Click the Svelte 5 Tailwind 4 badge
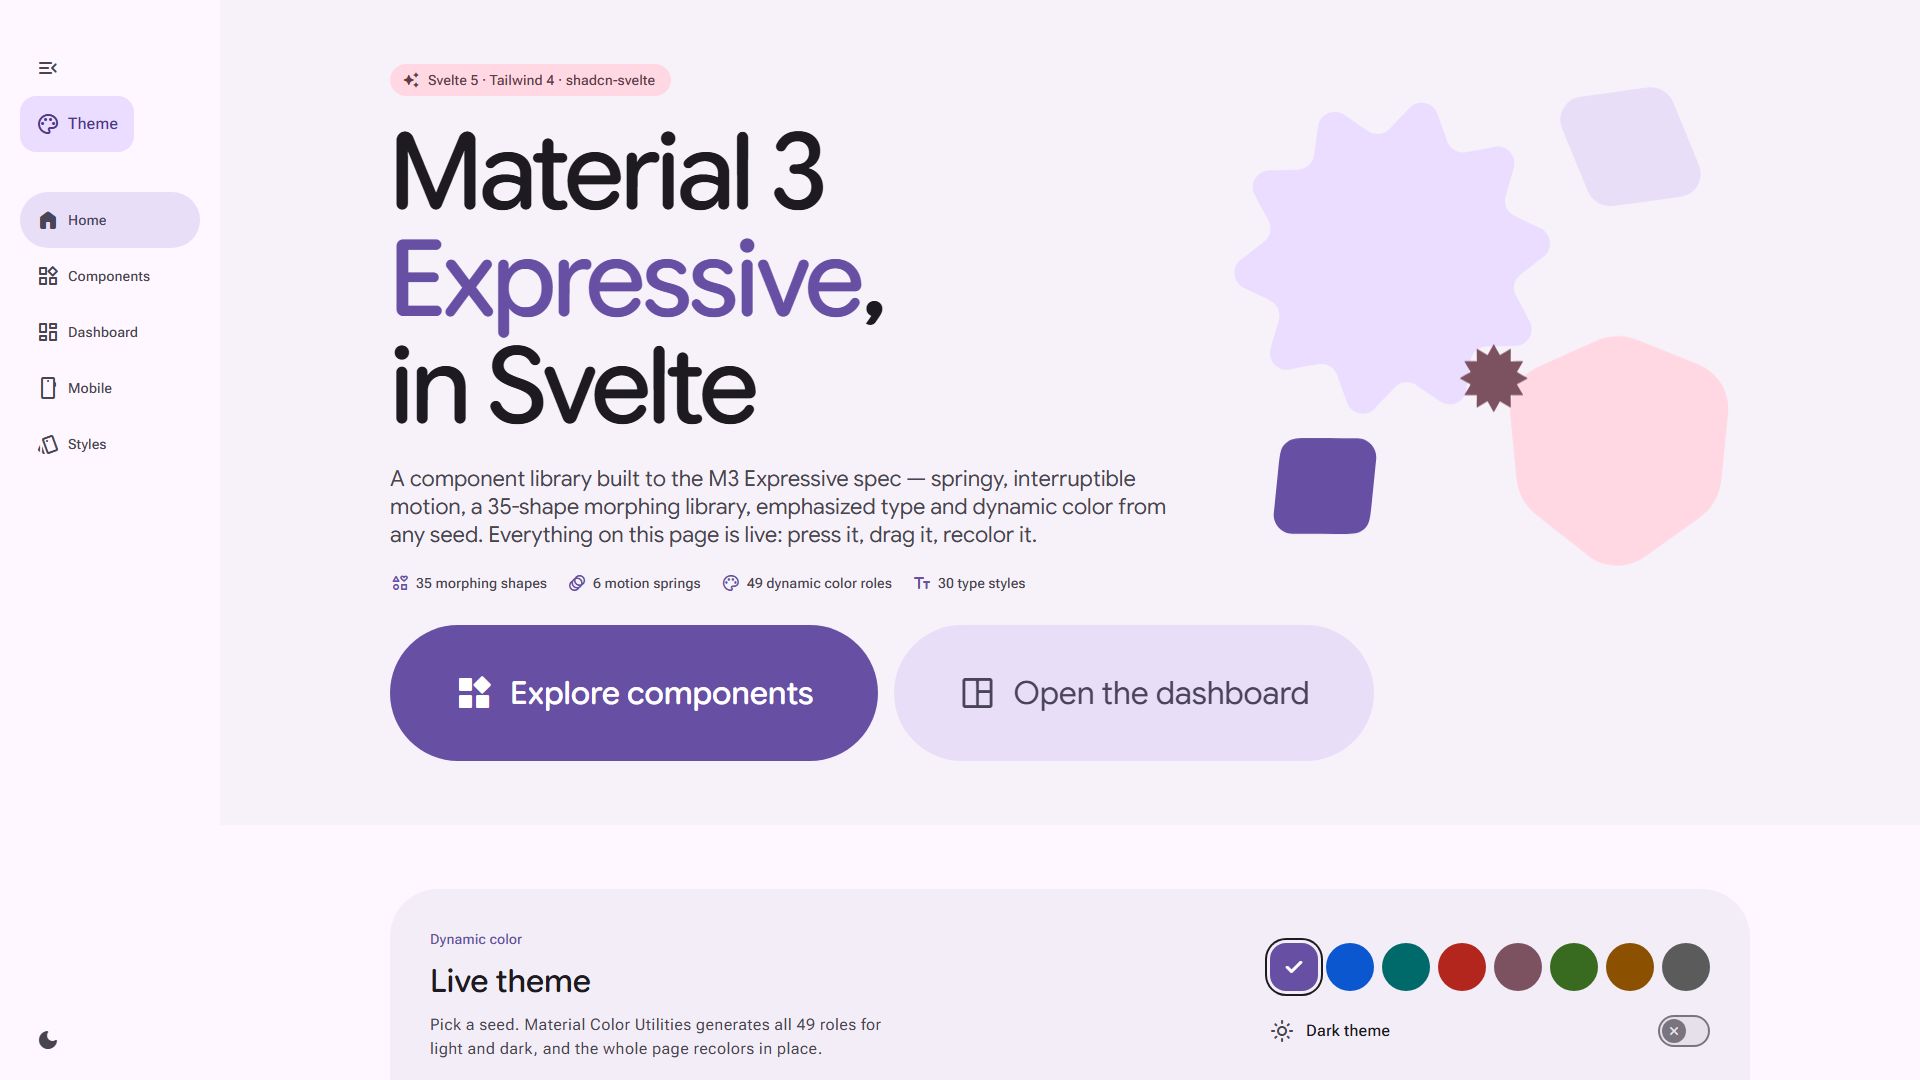This screenshot has width=1920, height=1080. [530, 80]
